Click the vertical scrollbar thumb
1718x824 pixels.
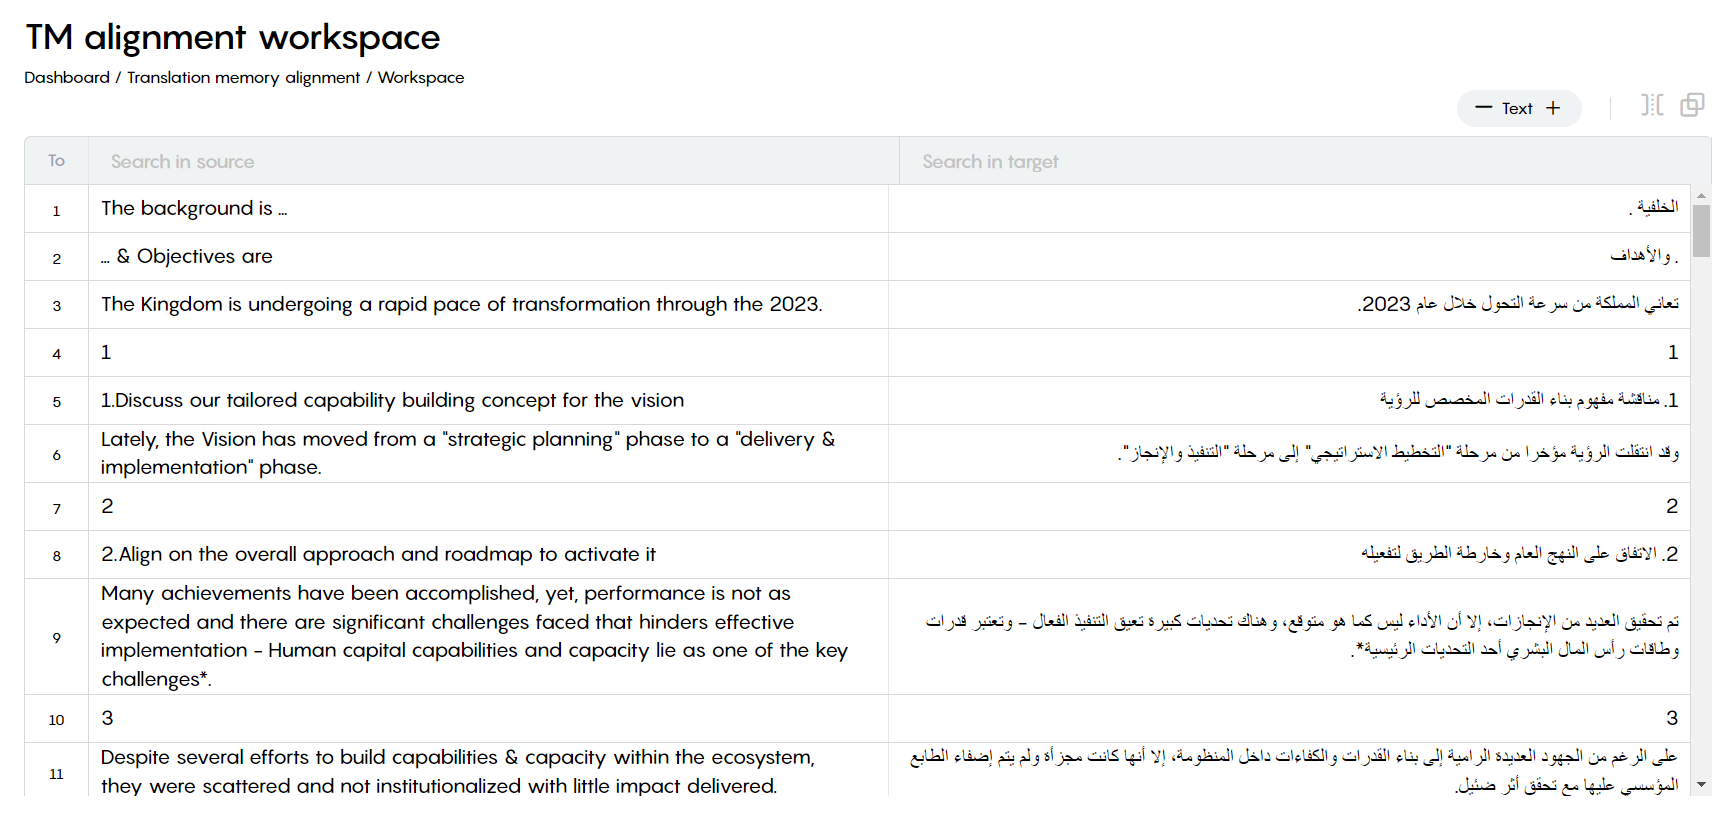click(1701, 231)
